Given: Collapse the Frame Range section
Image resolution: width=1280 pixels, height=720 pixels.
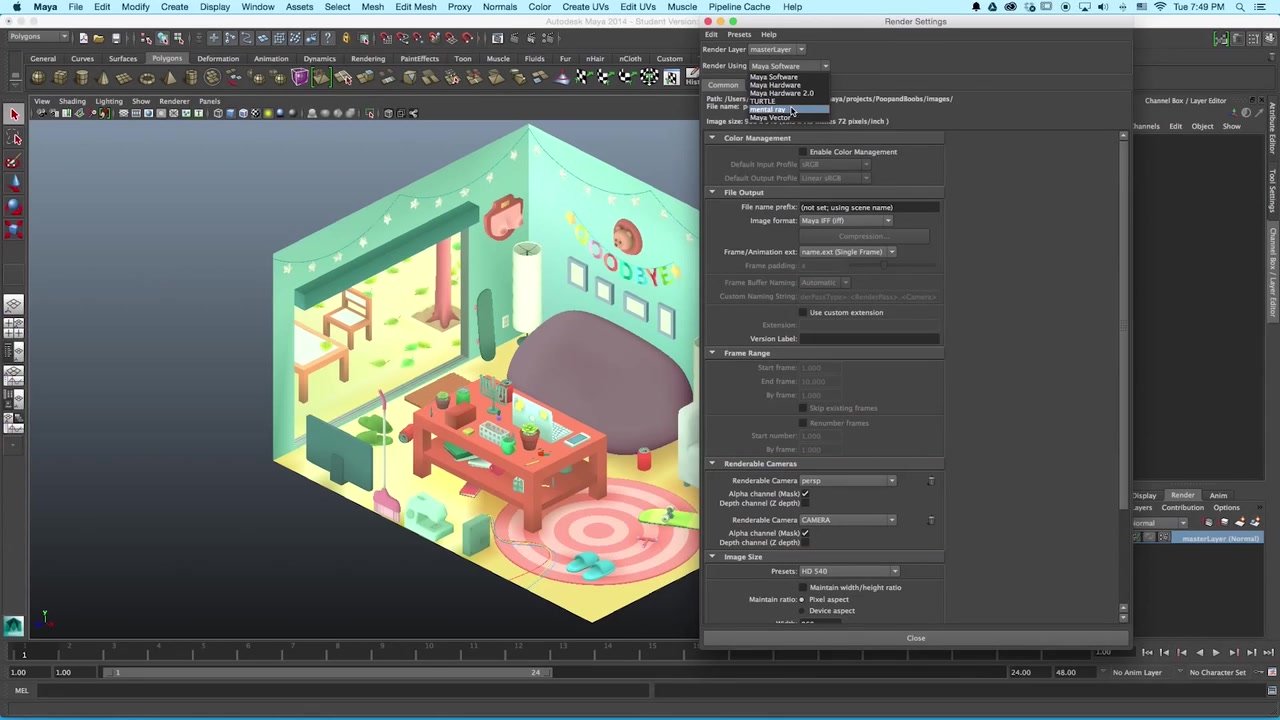Looking at the screenshot, I should [712, 353].
